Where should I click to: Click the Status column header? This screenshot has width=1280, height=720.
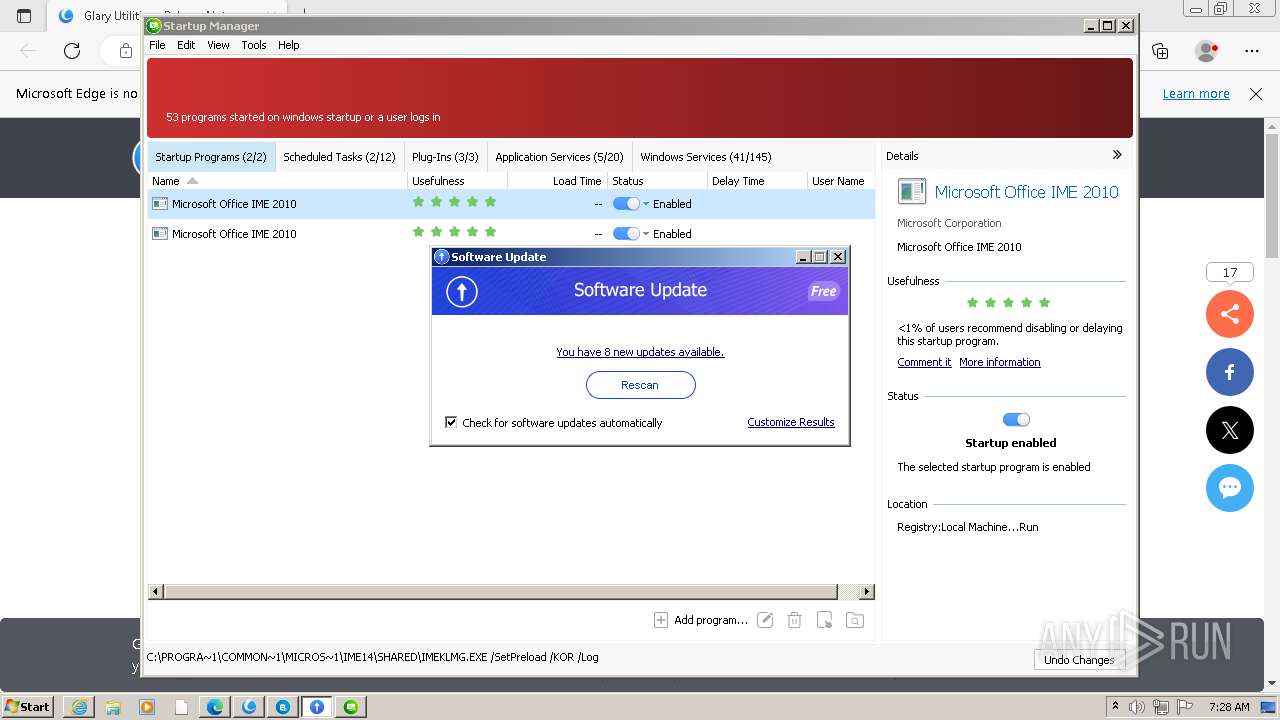coord(657,181)
